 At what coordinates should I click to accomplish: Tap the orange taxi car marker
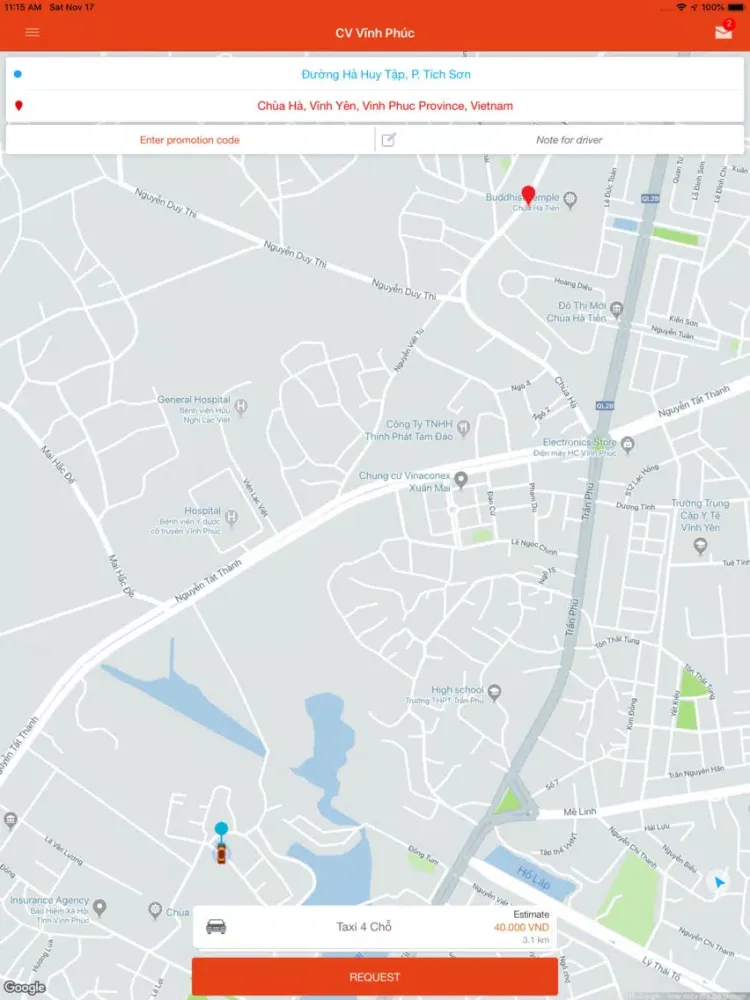pyautogui.click(x=221, y=853)
